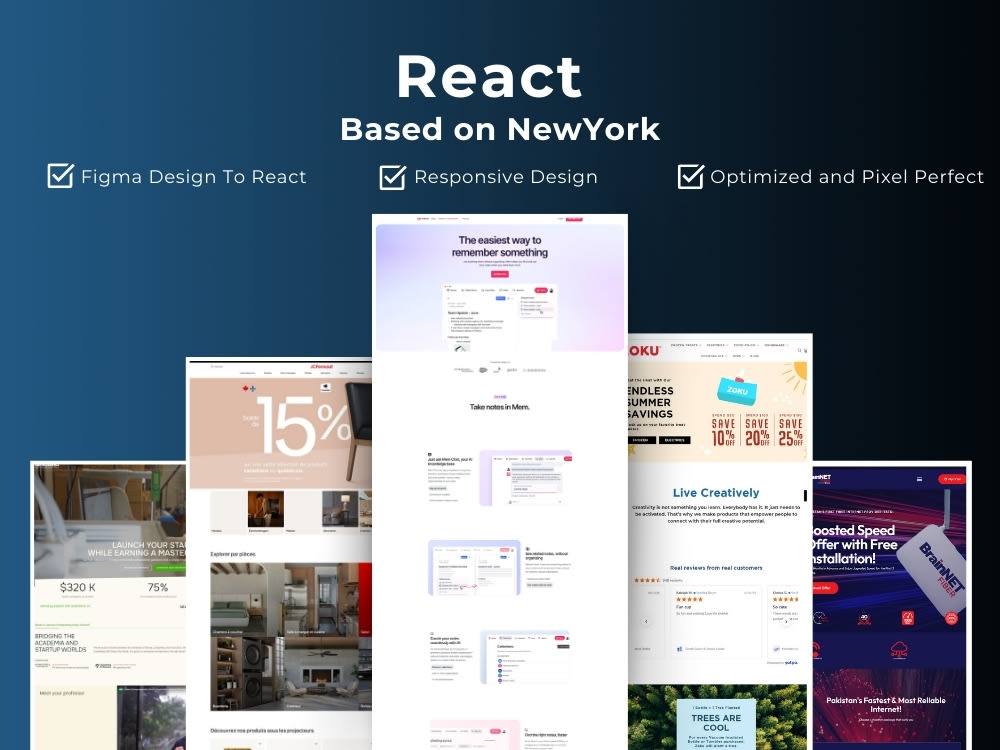Click the red button in BrainNET header

pos(952,479)
